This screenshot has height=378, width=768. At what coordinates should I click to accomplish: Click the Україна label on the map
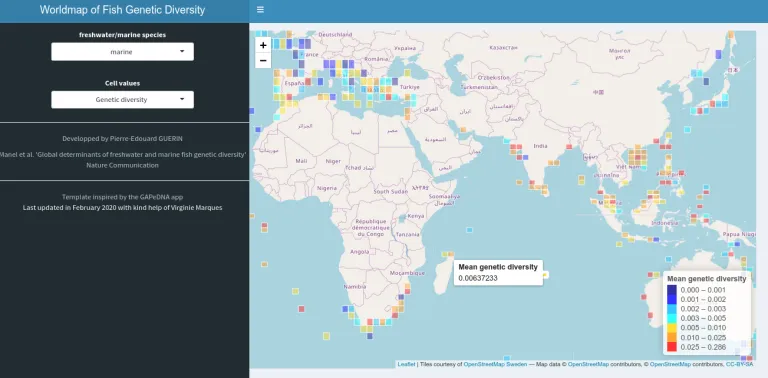coord(405,48)
